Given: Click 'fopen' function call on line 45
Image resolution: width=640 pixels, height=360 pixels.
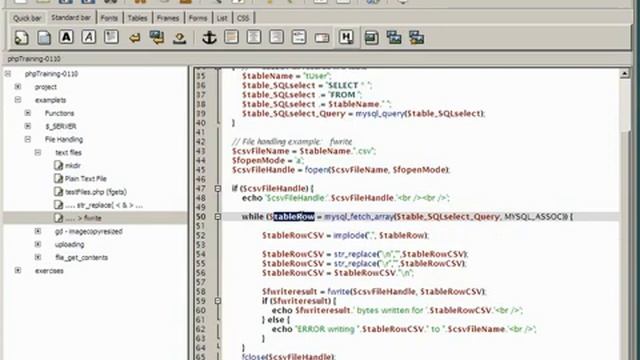Looking at the screenshot, I should point(317,170).
